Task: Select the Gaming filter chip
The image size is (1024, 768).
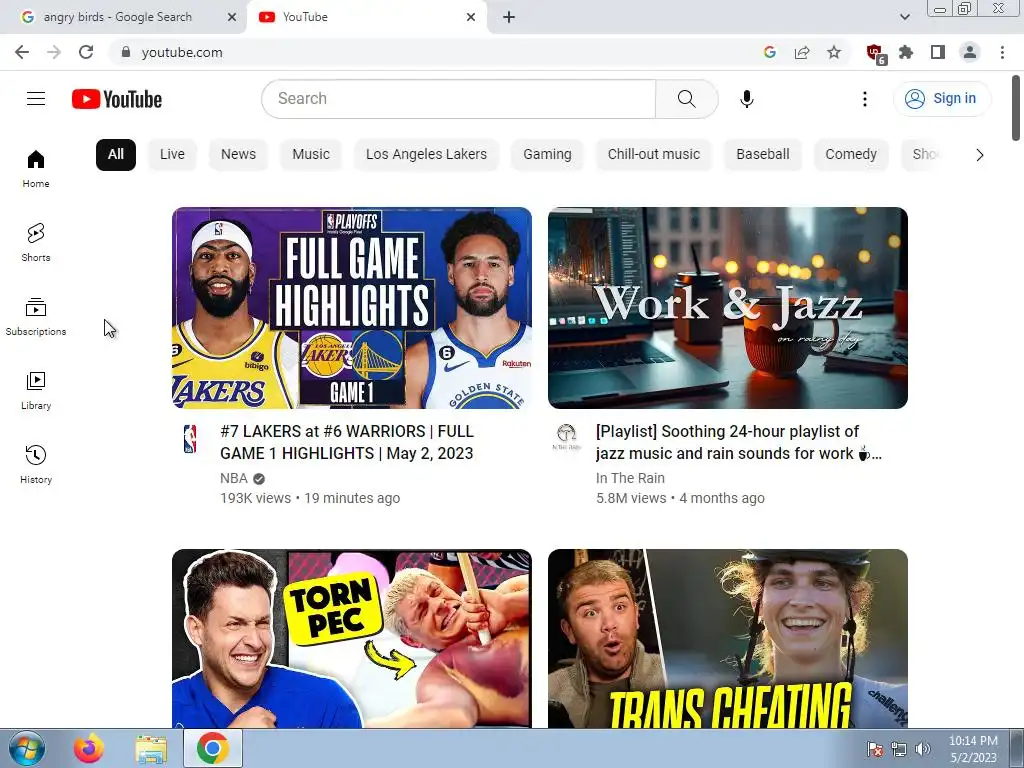Action: pos(547,155)
